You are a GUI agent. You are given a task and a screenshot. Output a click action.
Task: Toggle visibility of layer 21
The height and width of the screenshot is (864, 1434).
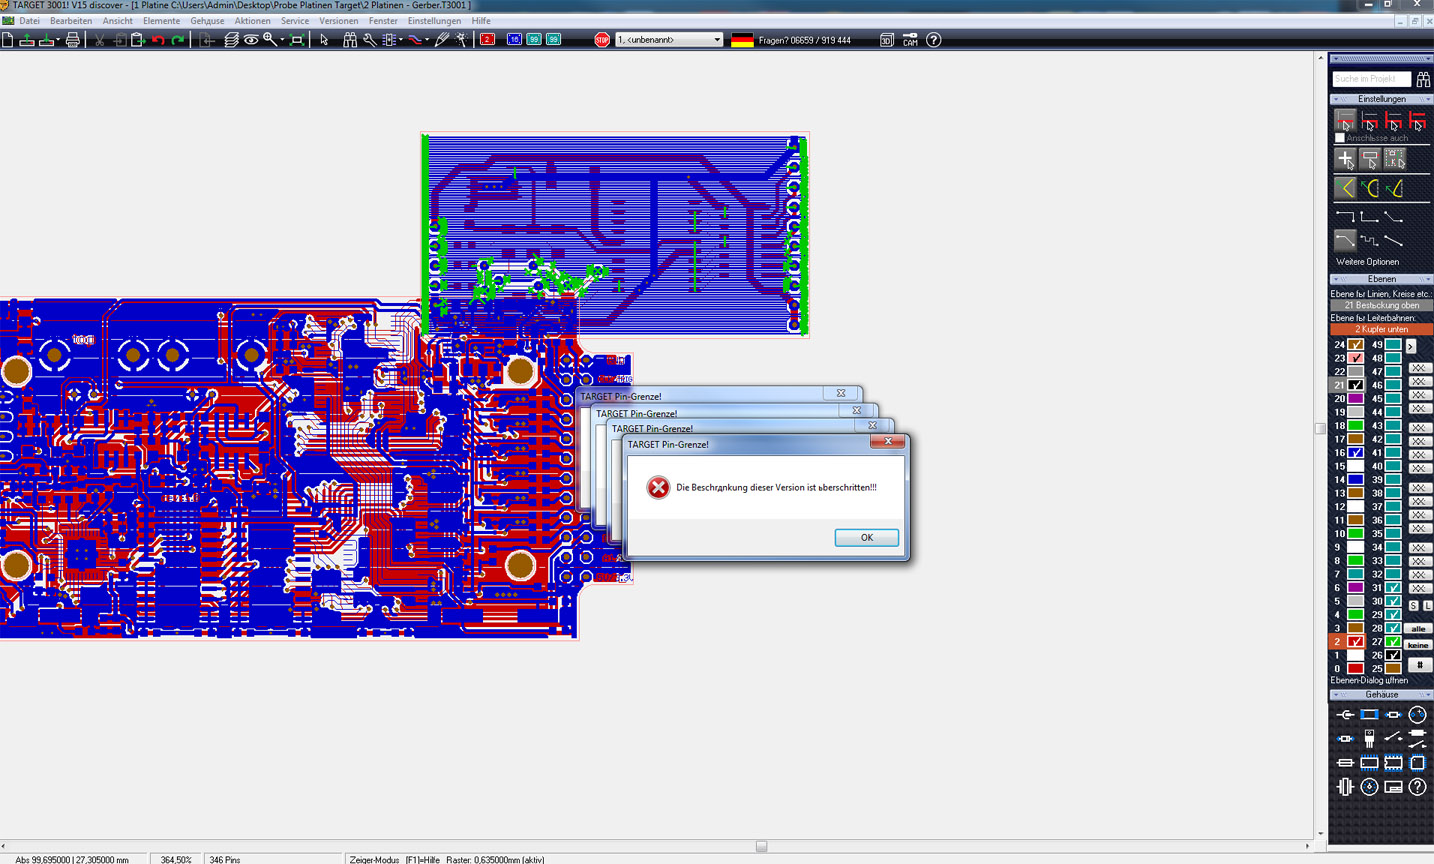pyautogui.click(x=1356, y=385)
